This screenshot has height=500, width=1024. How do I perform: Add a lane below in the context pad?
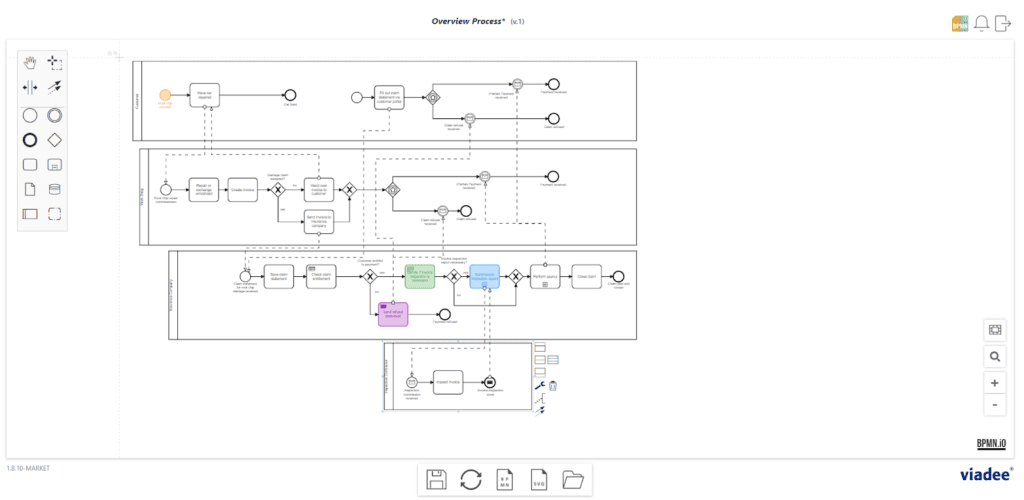tap(540, 372)
